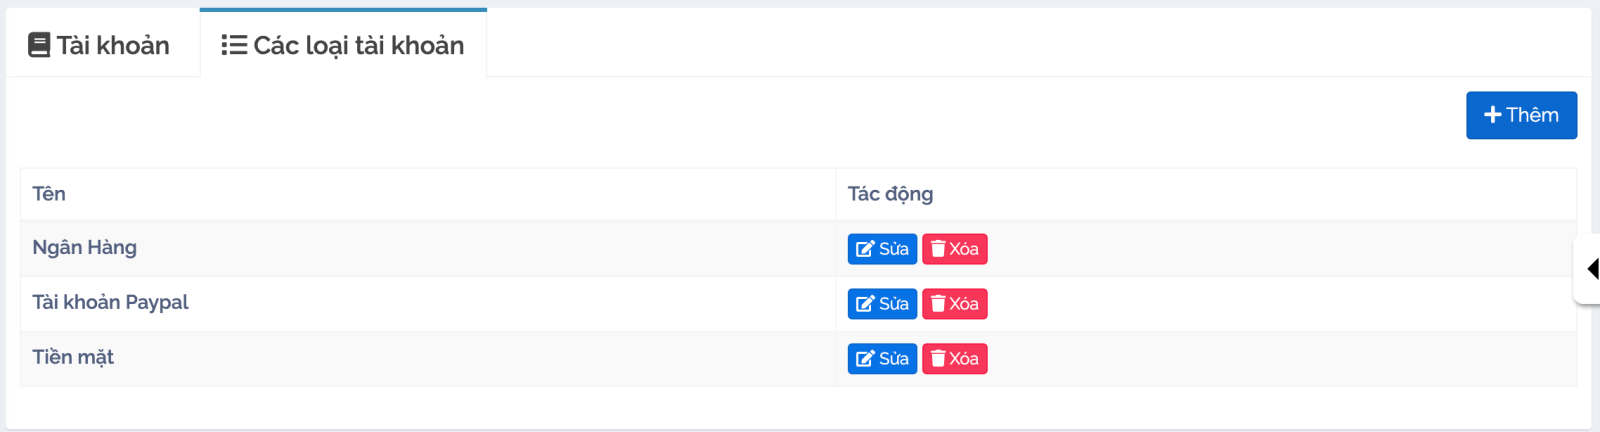1600x432 pixels.
Task: Click the trash icon for Tài khoản Paypal
Action: (x=938, y=304)
